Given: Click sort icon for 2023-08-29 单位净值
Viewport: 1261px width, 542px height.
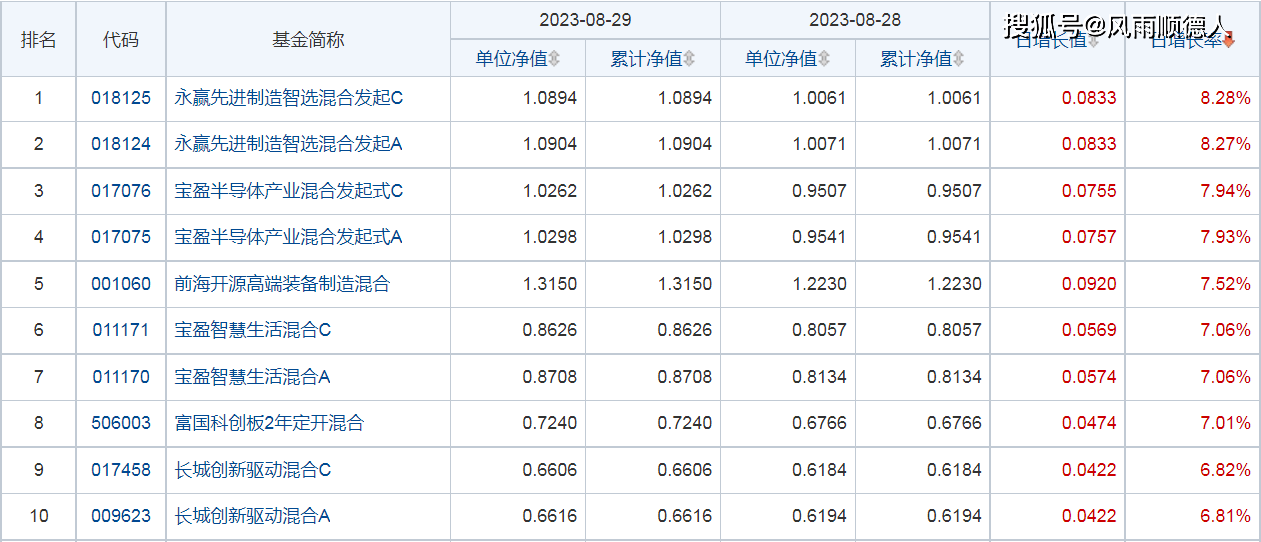Looking at the screenshot, I should [x=554, y=60].
